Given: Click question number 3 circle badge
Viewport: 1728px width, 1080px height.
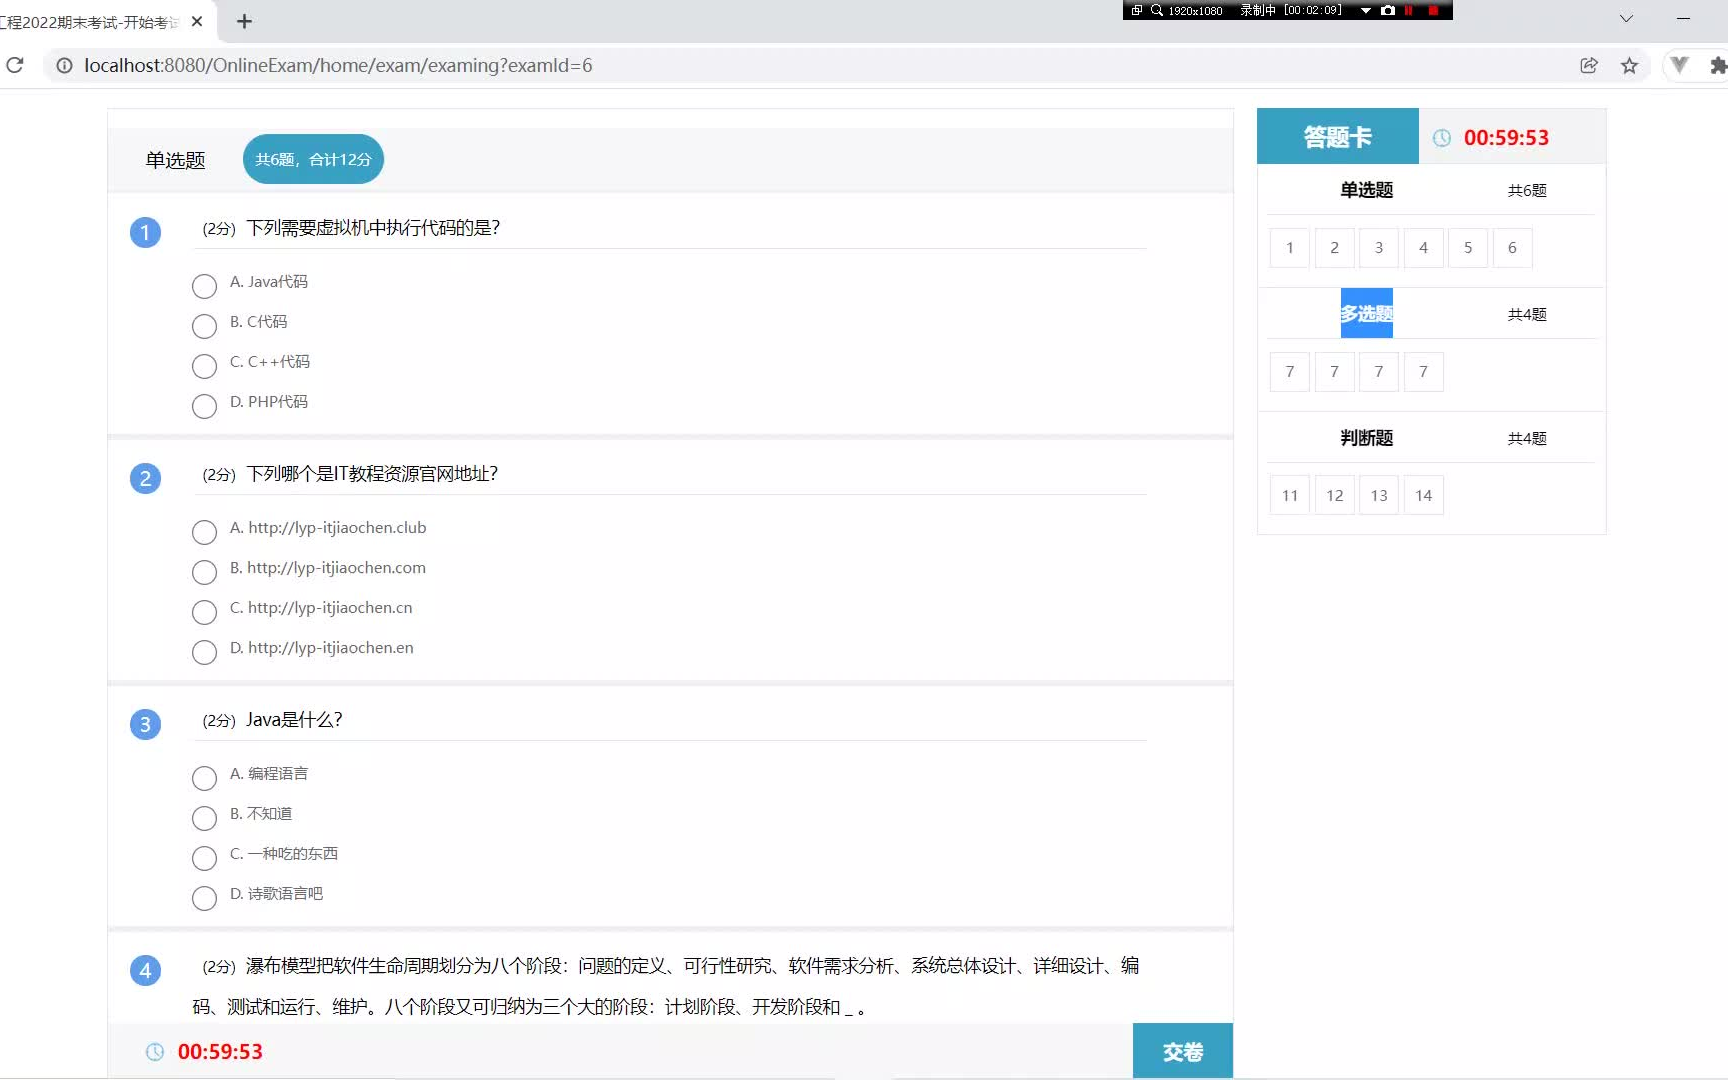Looking at the screenshot, I should [x=145, y=724].
